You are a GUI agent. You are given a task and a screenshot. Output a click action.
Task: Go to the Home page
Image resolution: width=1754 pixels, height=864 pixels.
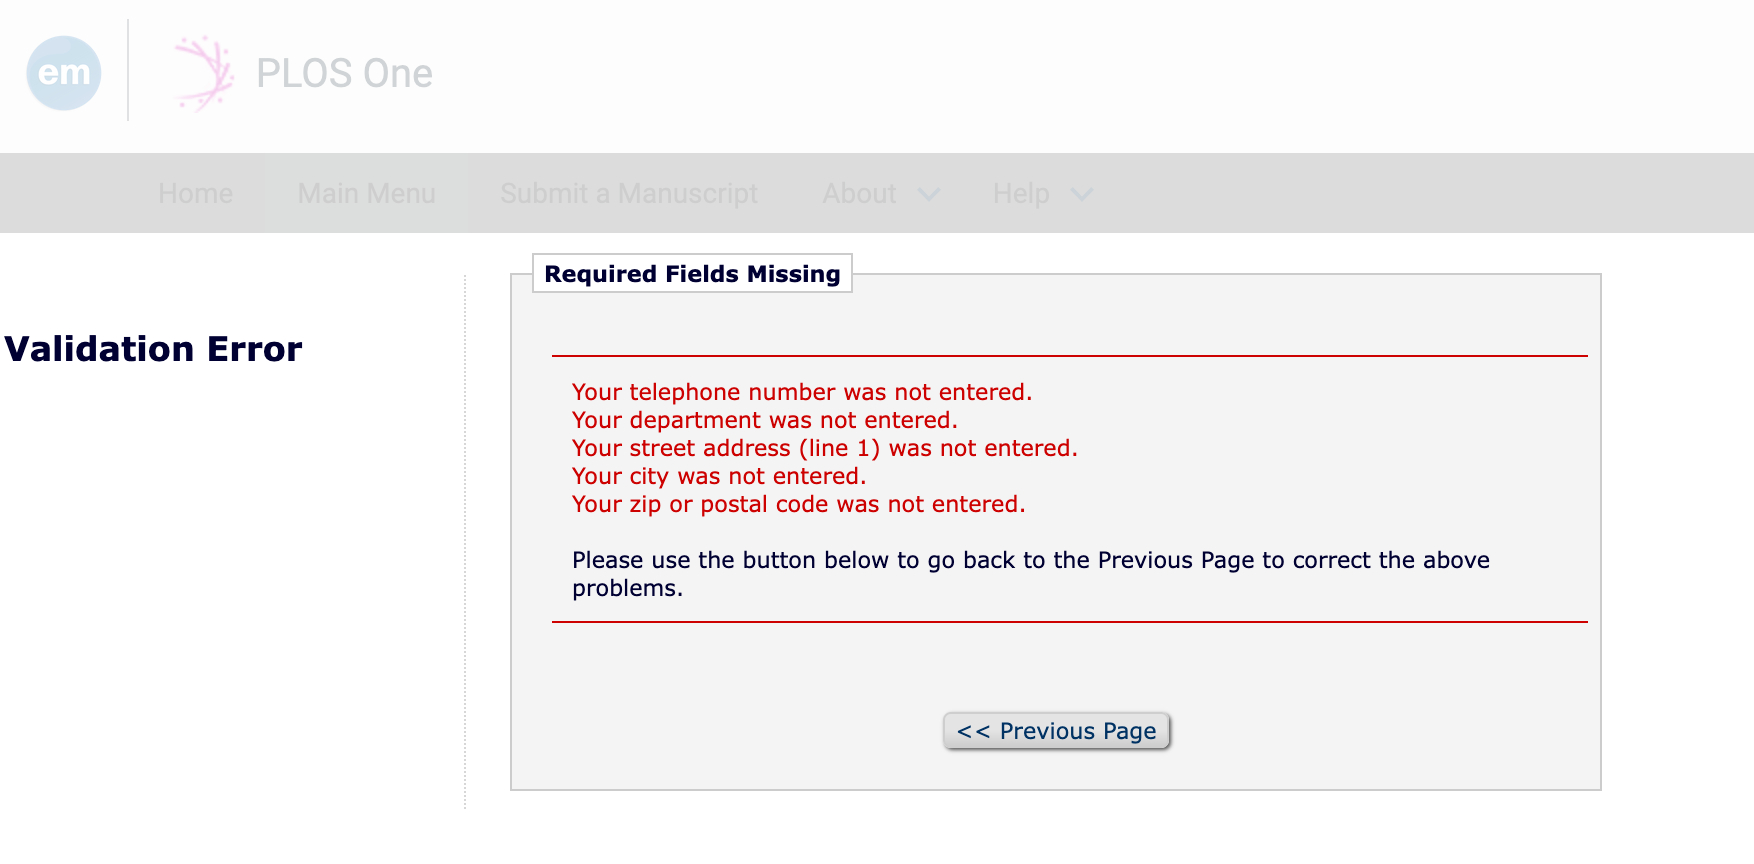pyautogui.click(x=195, y=193)
